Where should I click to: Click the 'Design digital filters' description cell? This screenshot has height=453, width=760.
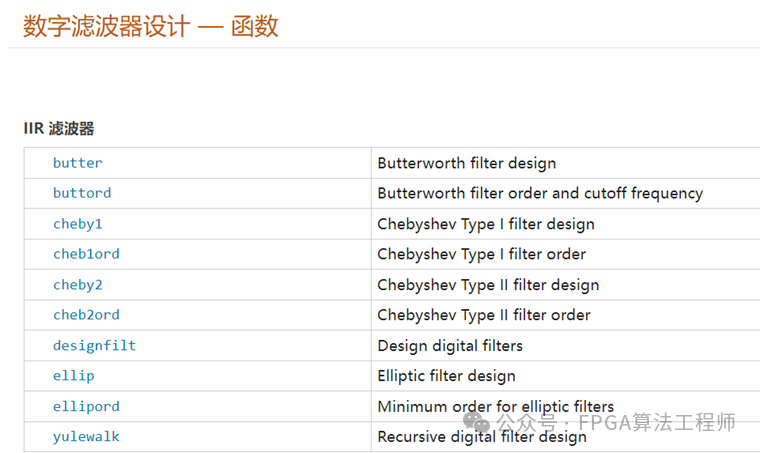[450, 346]
